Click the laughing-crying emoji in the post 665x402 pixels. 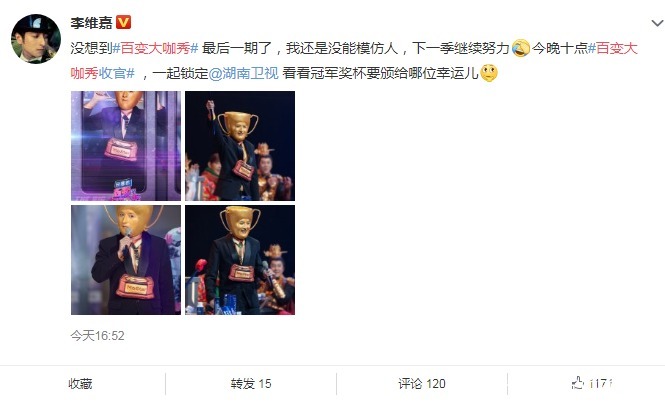point(521,48)
